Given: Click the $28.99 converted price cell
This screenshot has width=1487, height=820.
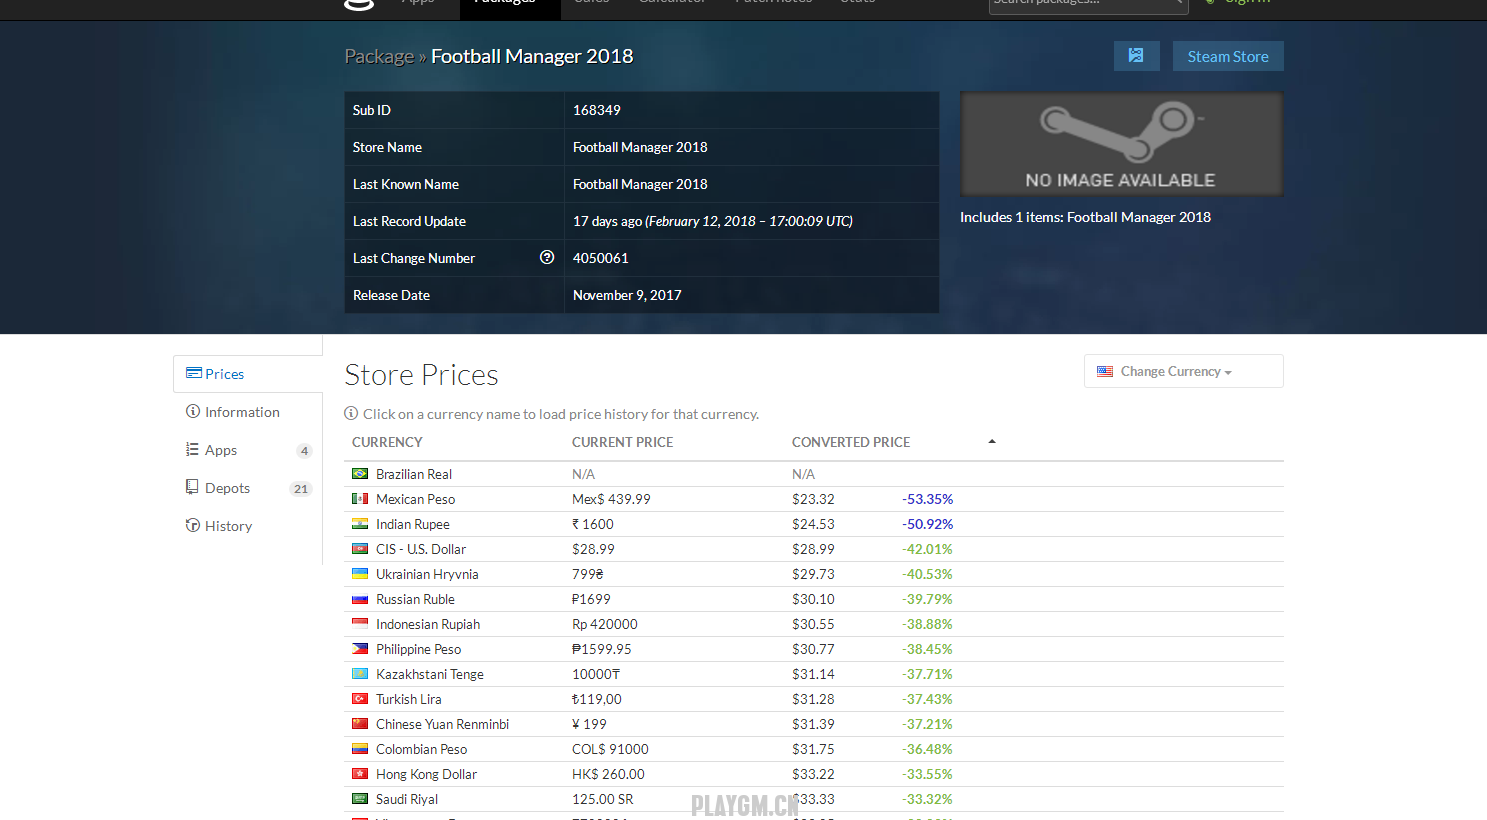Looking at the screenshot, I should tap(813, 549).
